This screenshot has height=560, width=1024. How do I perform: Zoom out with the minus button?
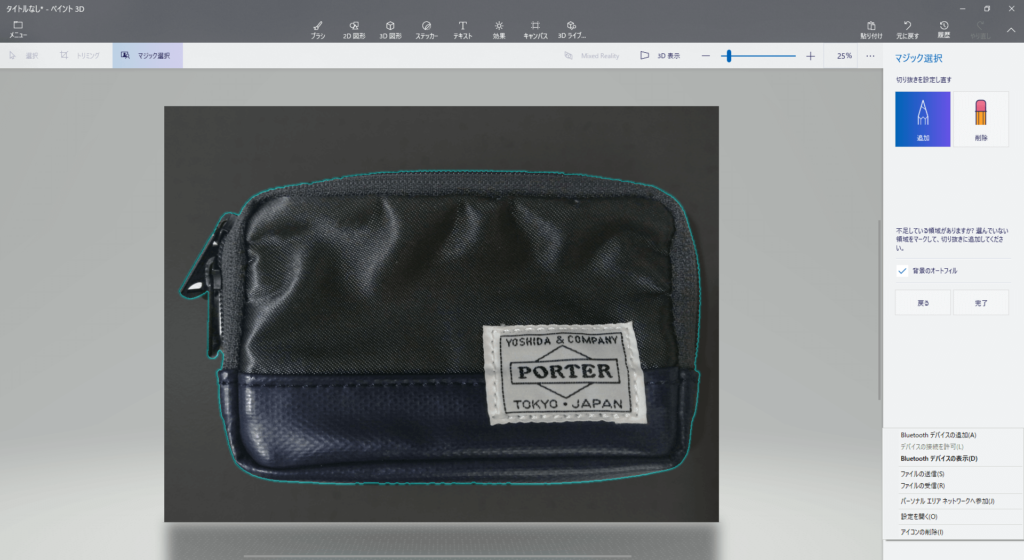[705, 56]
